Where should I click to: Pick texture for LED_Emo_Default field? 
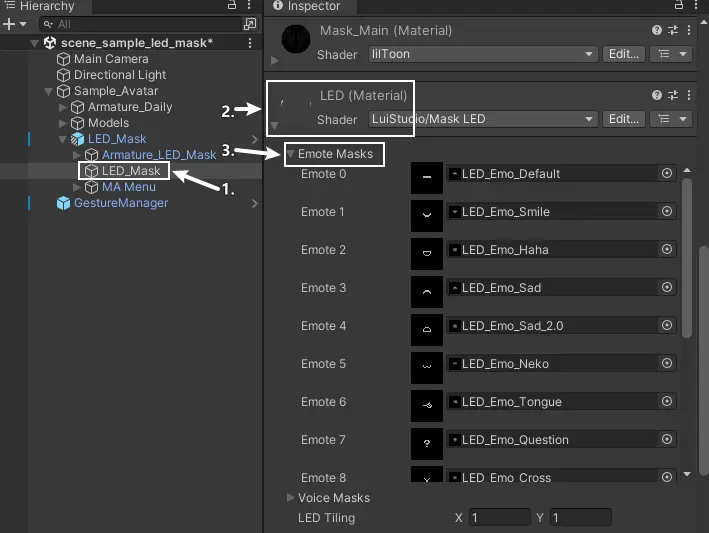[666, 173]
